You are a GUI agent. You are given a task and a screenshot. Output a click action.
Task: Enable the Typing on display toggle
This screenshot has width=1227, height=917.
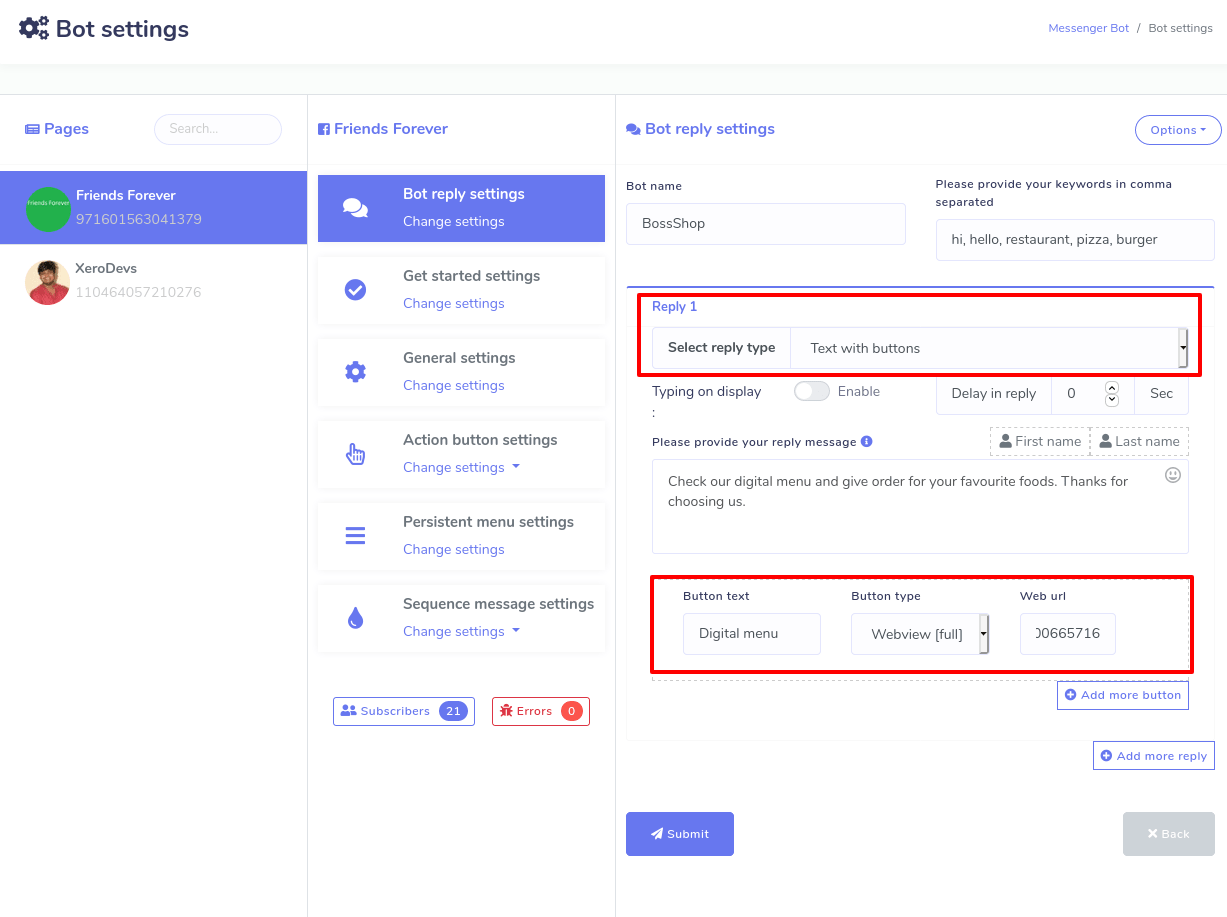click(x=811, y=392)
